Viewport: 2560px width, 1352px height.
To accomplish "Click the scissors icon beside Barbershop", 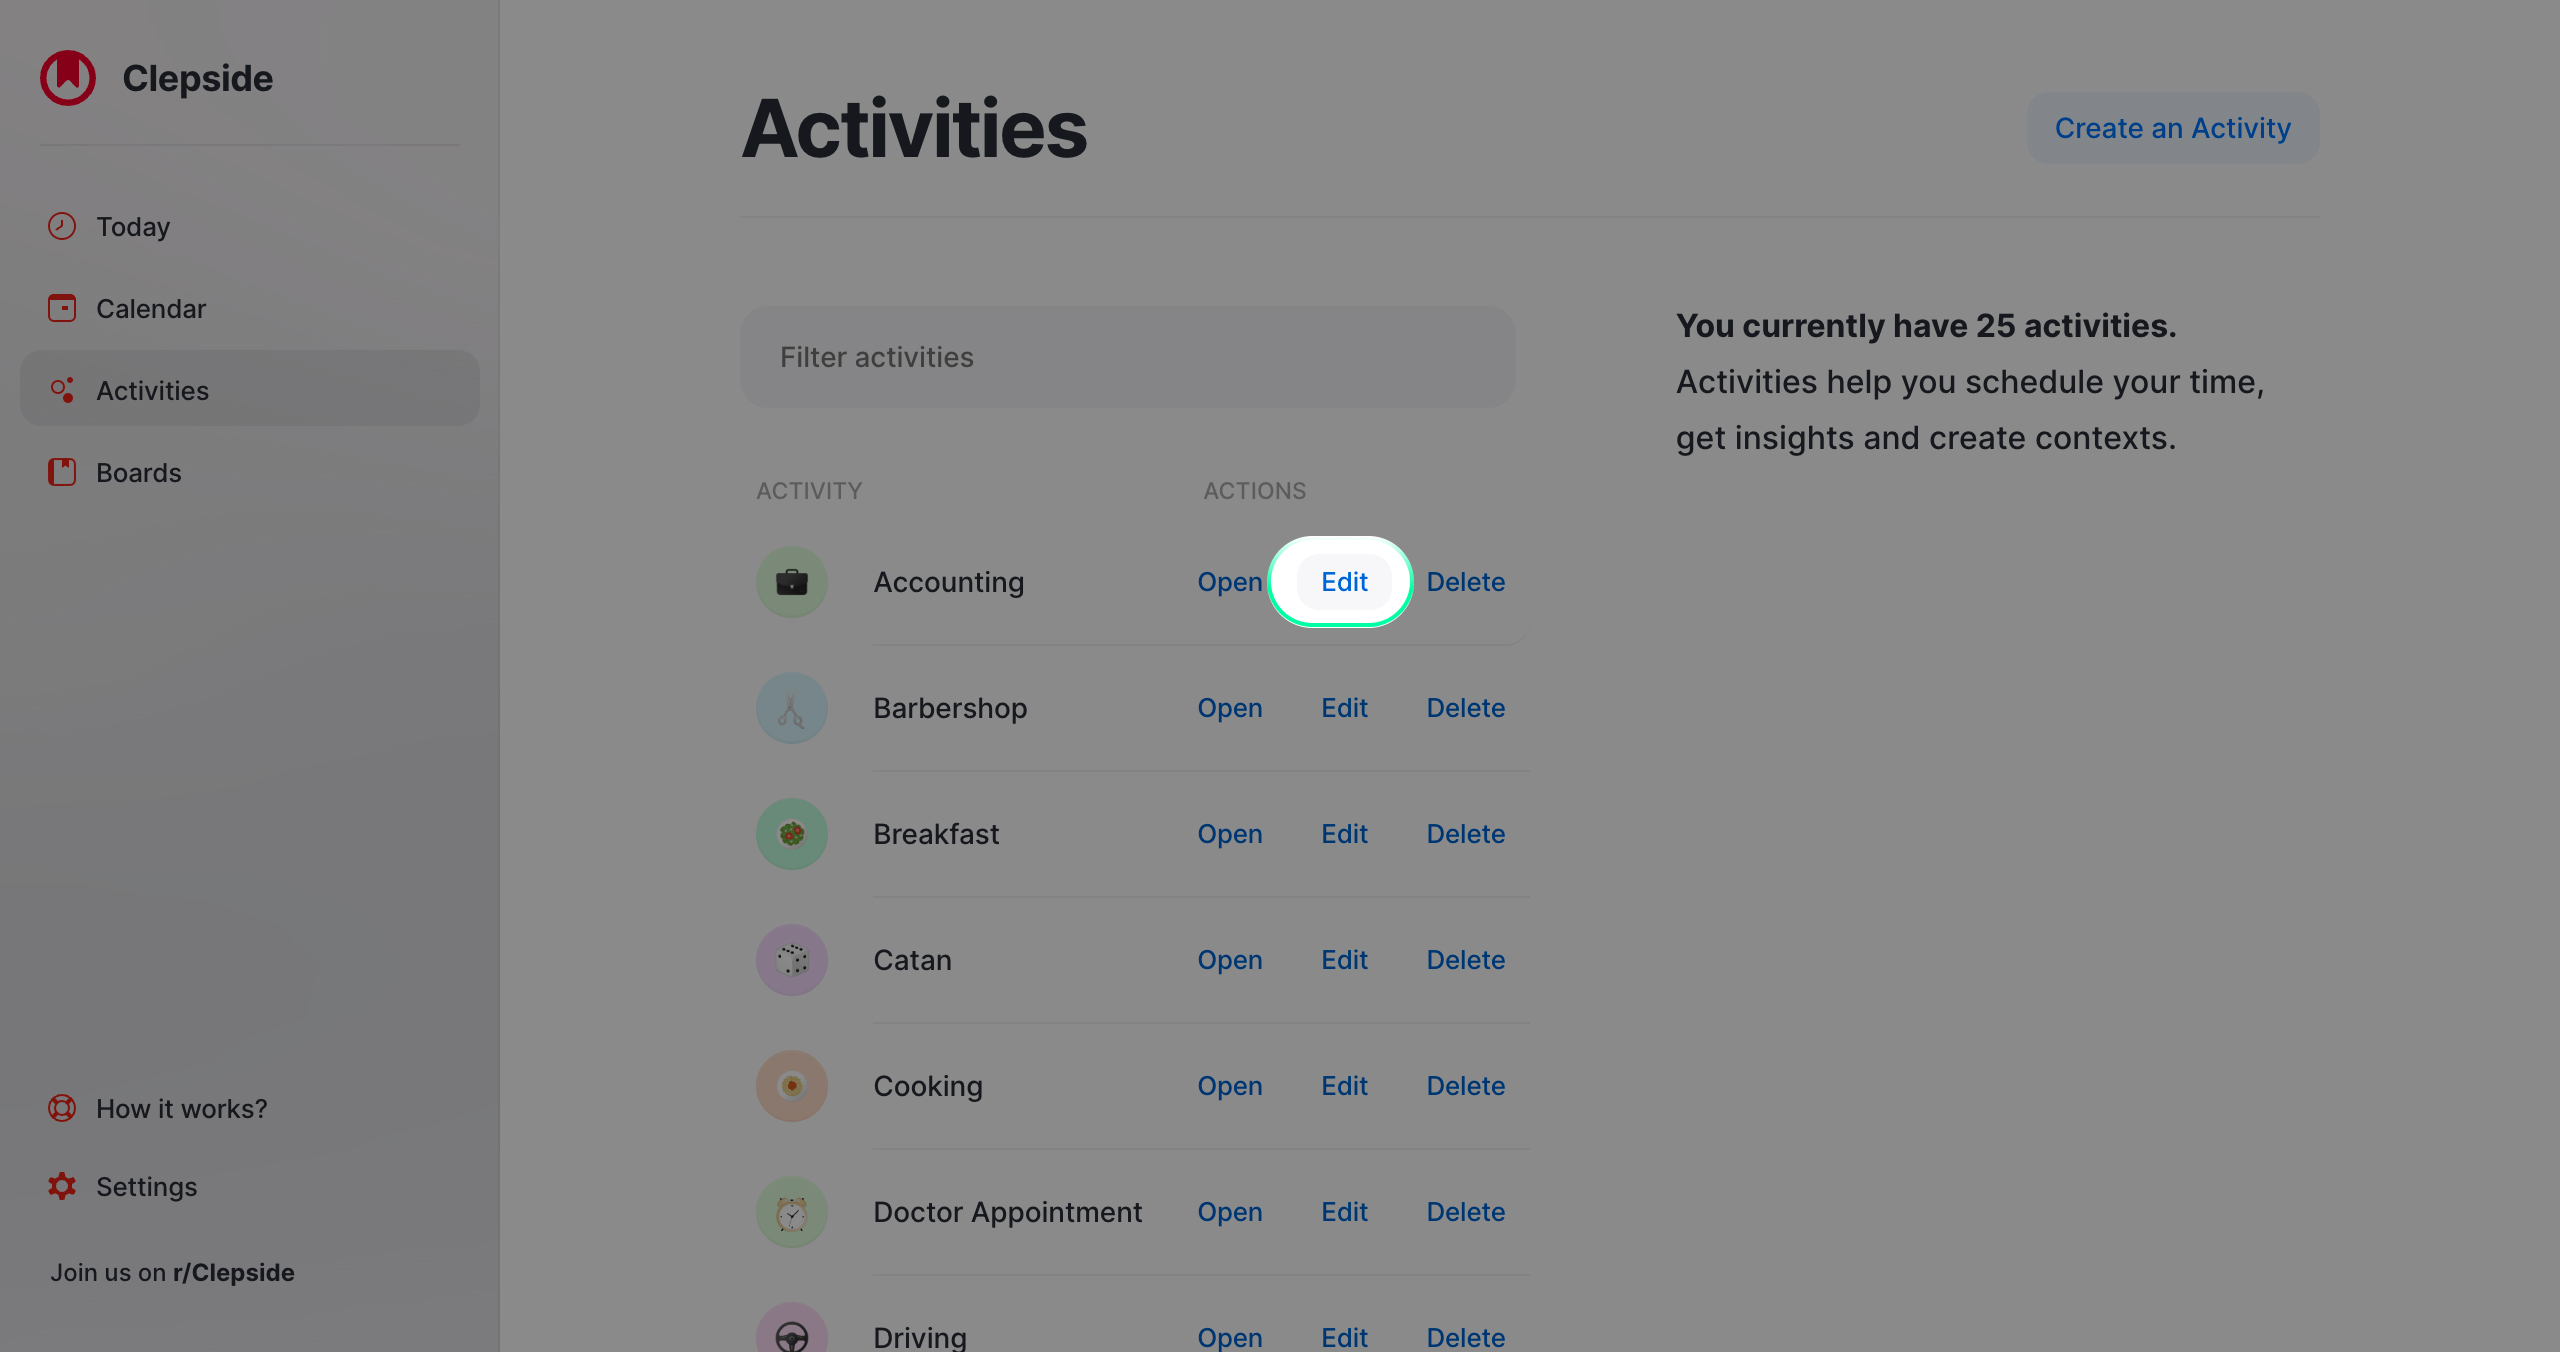I will 791,707.
